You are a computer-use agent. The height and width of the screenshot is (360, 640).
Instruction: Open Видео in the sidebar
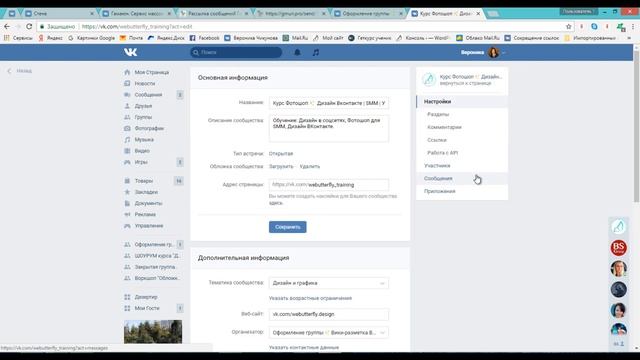pos(142,151)
